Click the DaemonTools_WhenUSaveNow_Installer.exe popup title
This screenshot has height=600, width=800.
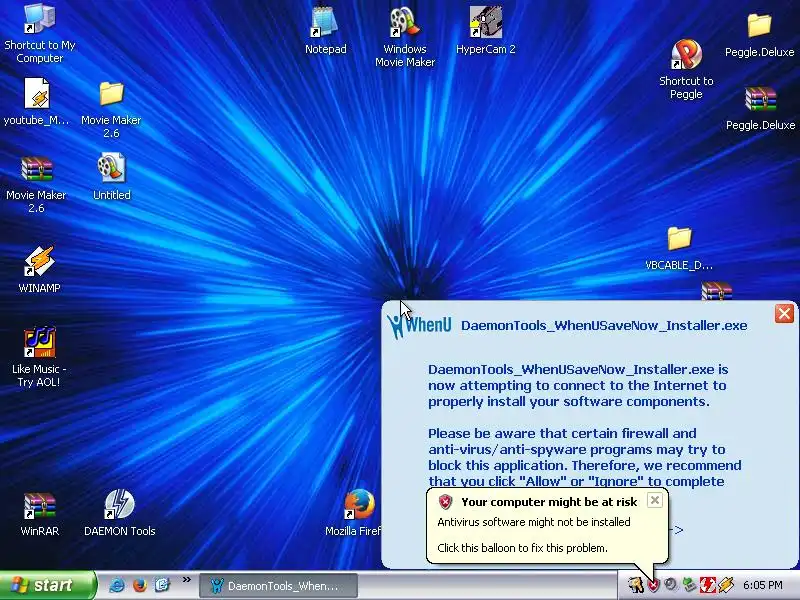pyautogui.click(x=604, y=326)
